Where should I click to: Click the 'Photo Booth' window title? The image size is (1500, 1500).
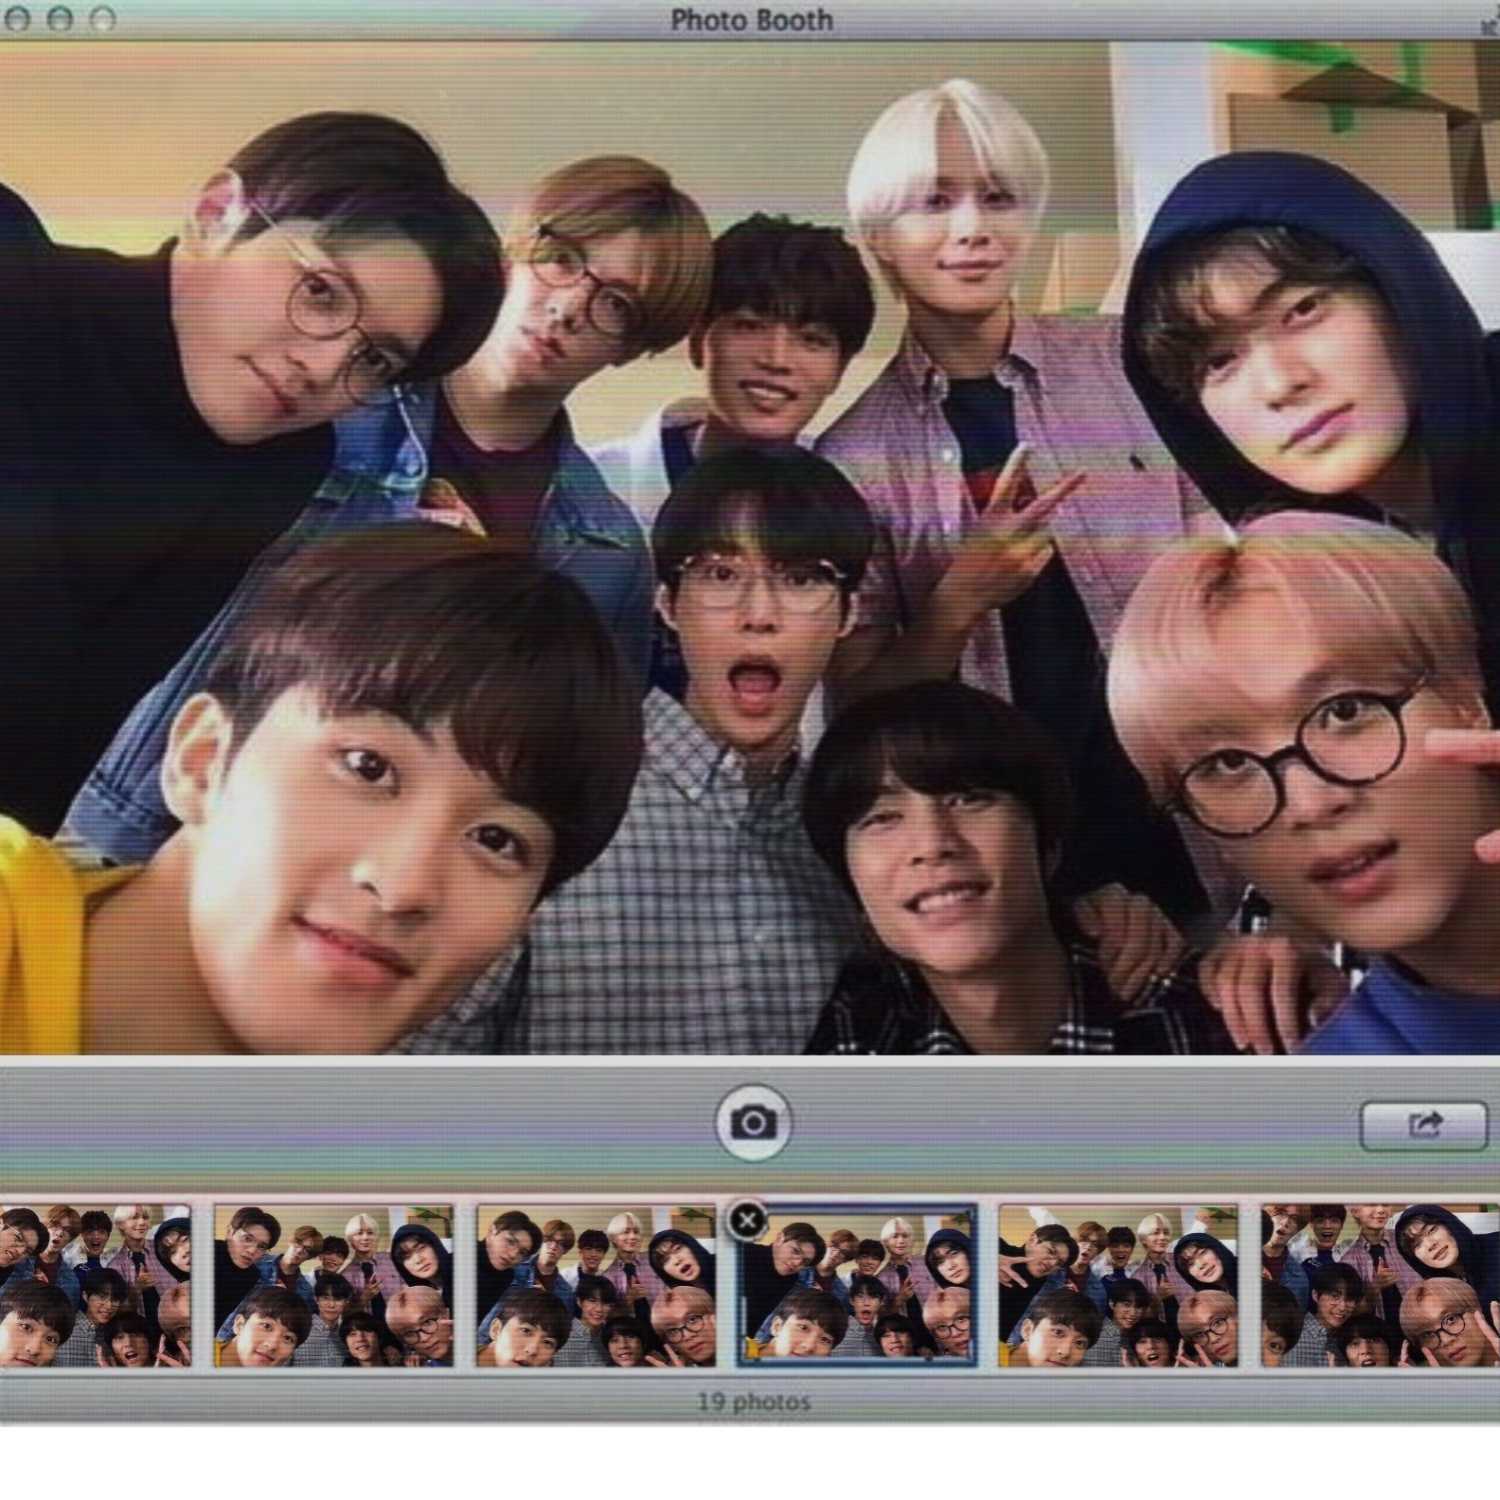click(751, 20)
